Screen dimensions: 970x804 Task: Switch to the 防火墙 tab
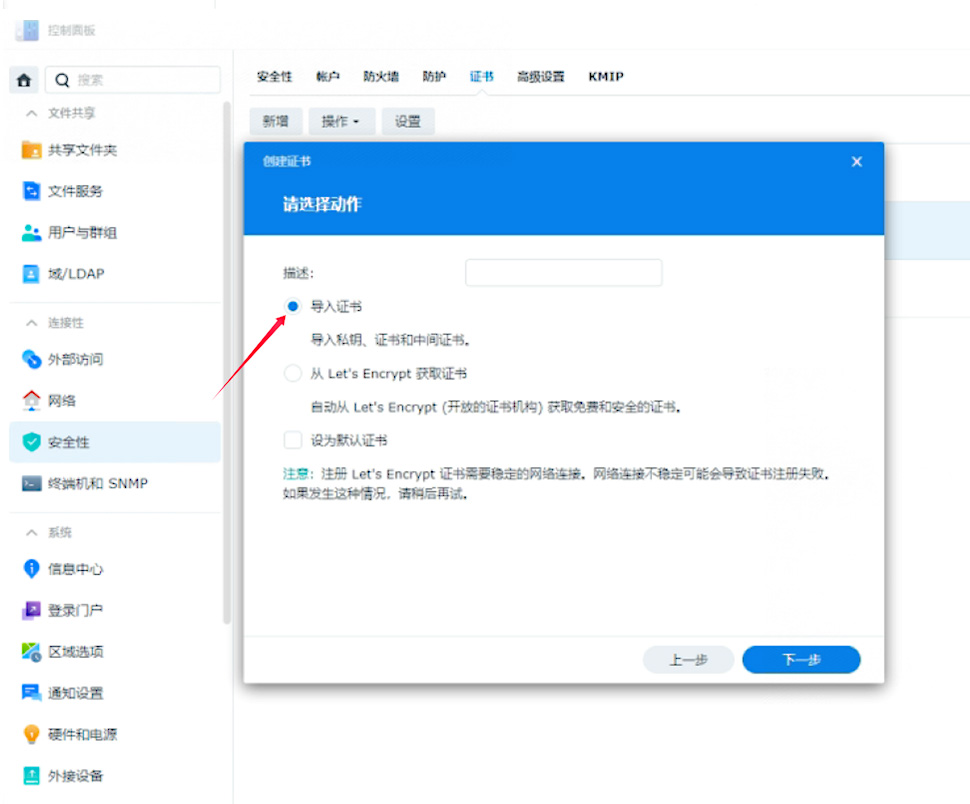(381, 76)
